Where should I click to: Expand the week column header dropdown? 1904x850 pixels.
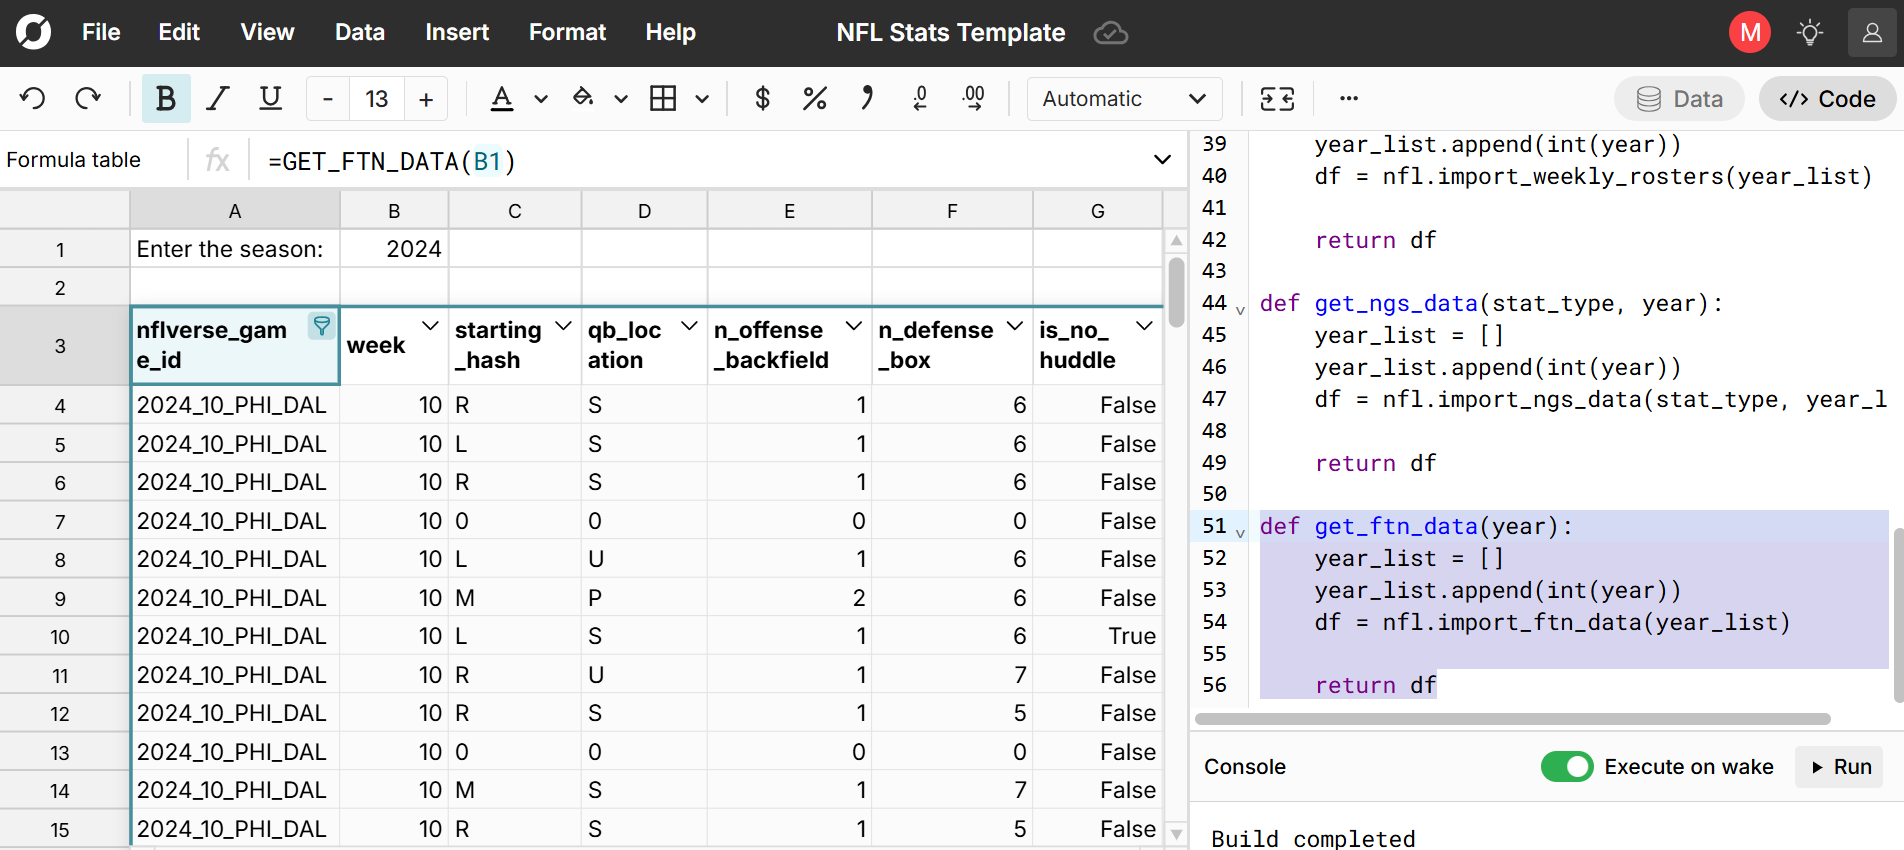point(430,326)
